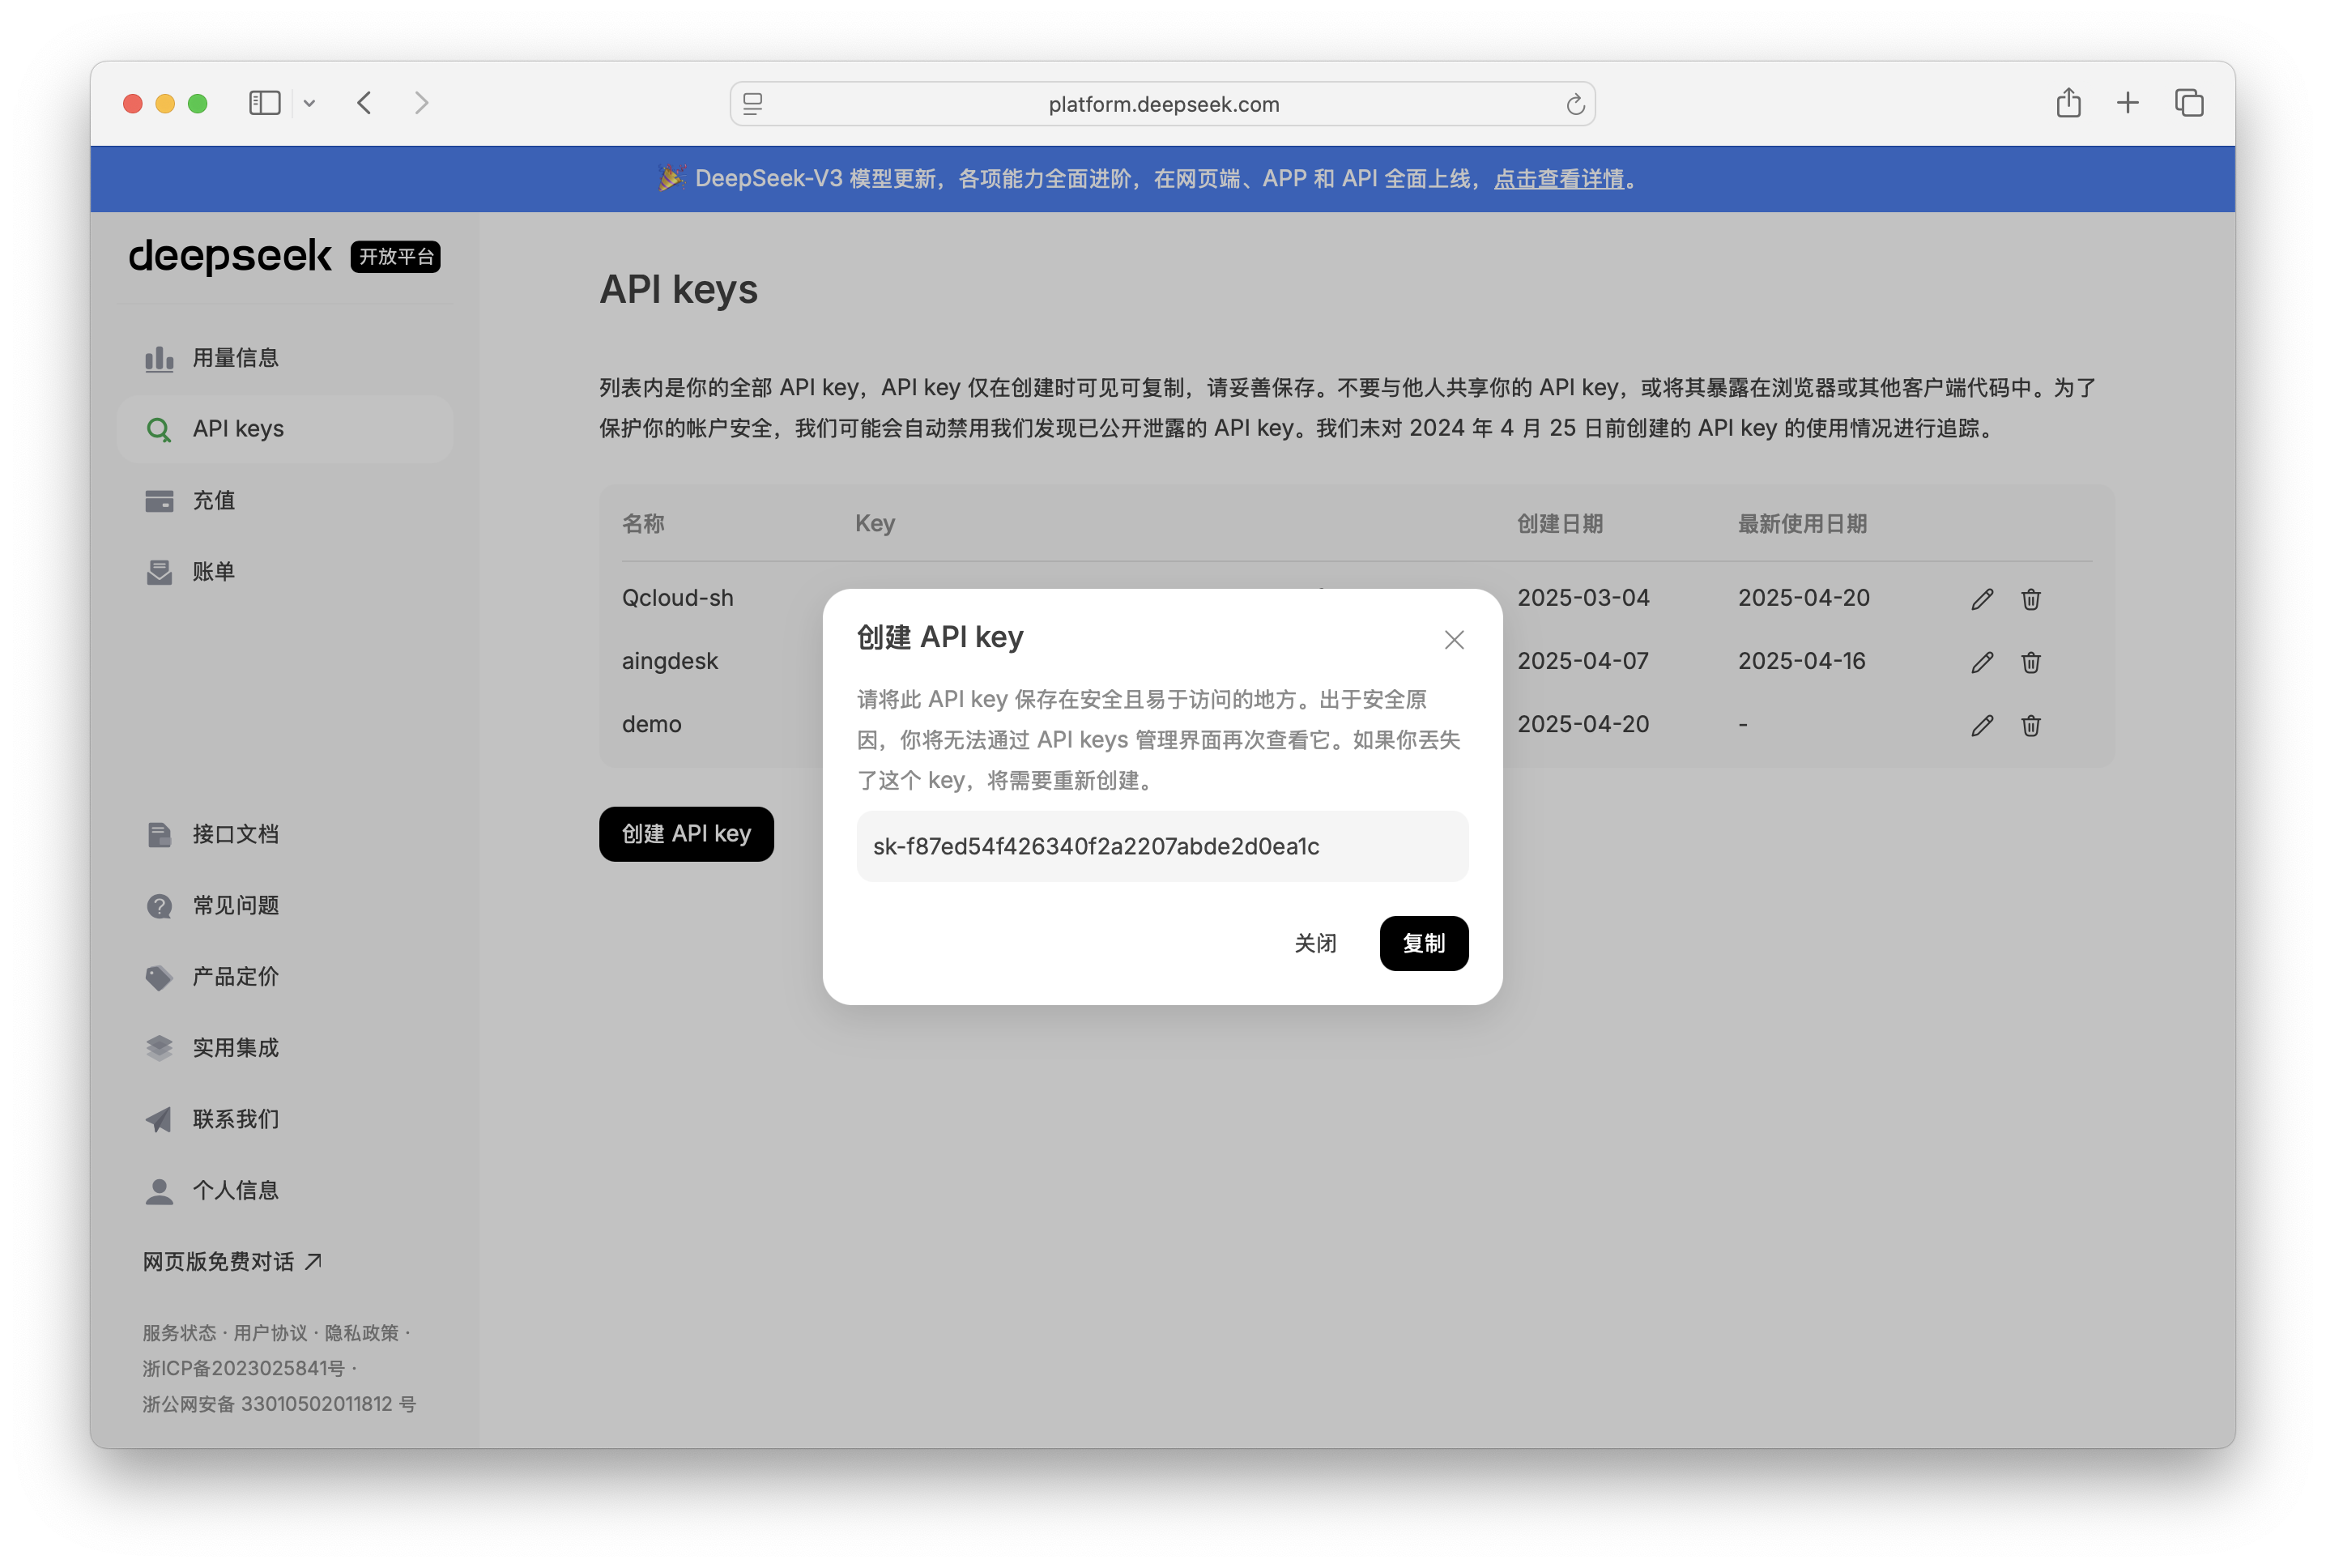Edit the aingdesk API key with pencil icon
This screenshot has width=2326, height=1568.
1981,662
